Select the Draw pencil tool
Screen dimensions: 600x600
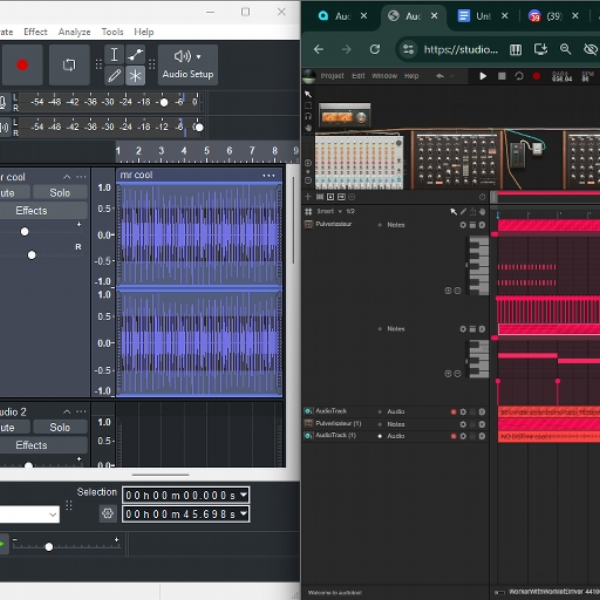pos(114,75)
